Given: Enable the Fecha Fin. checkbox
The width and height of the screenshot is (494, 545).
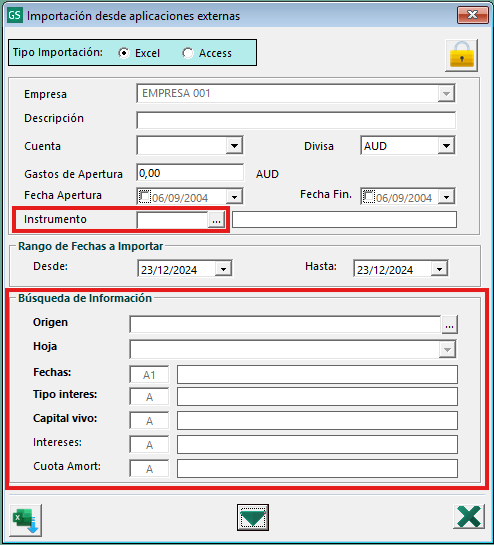Looking at the screenshot, I should (369, 196).
